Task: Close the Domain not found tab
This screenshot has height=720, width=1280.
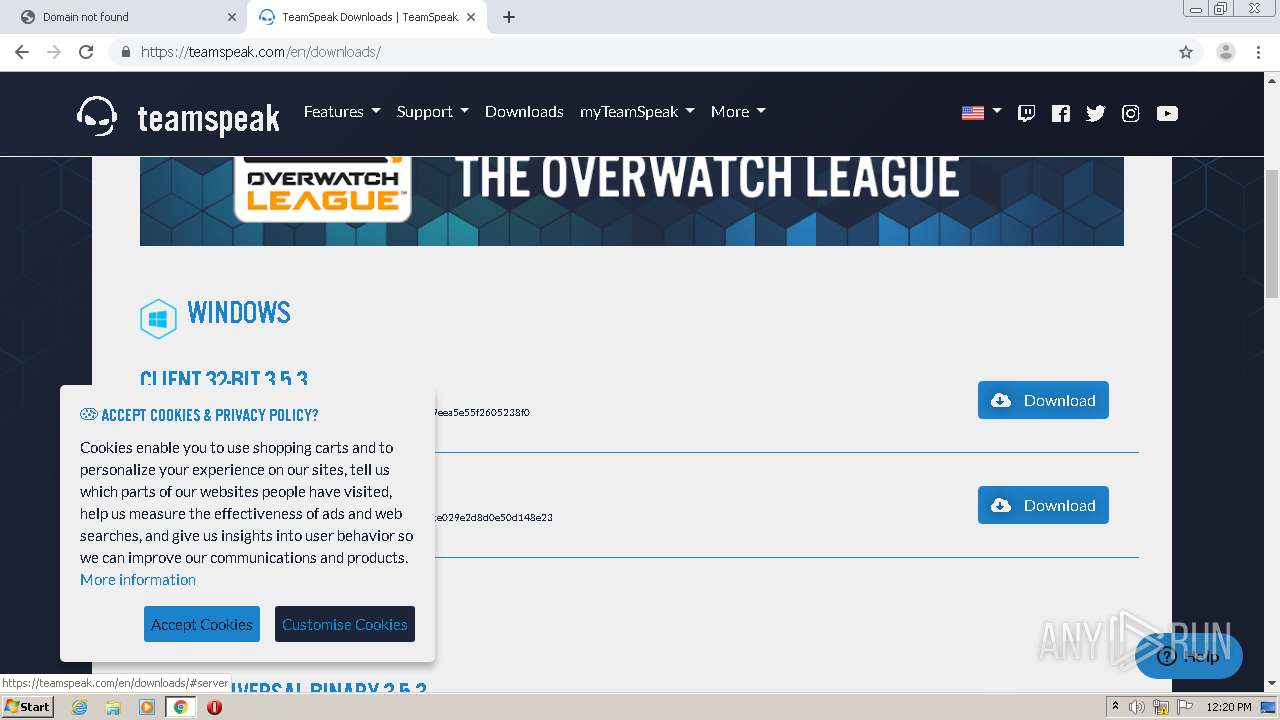Action: [x=232, y=17]
